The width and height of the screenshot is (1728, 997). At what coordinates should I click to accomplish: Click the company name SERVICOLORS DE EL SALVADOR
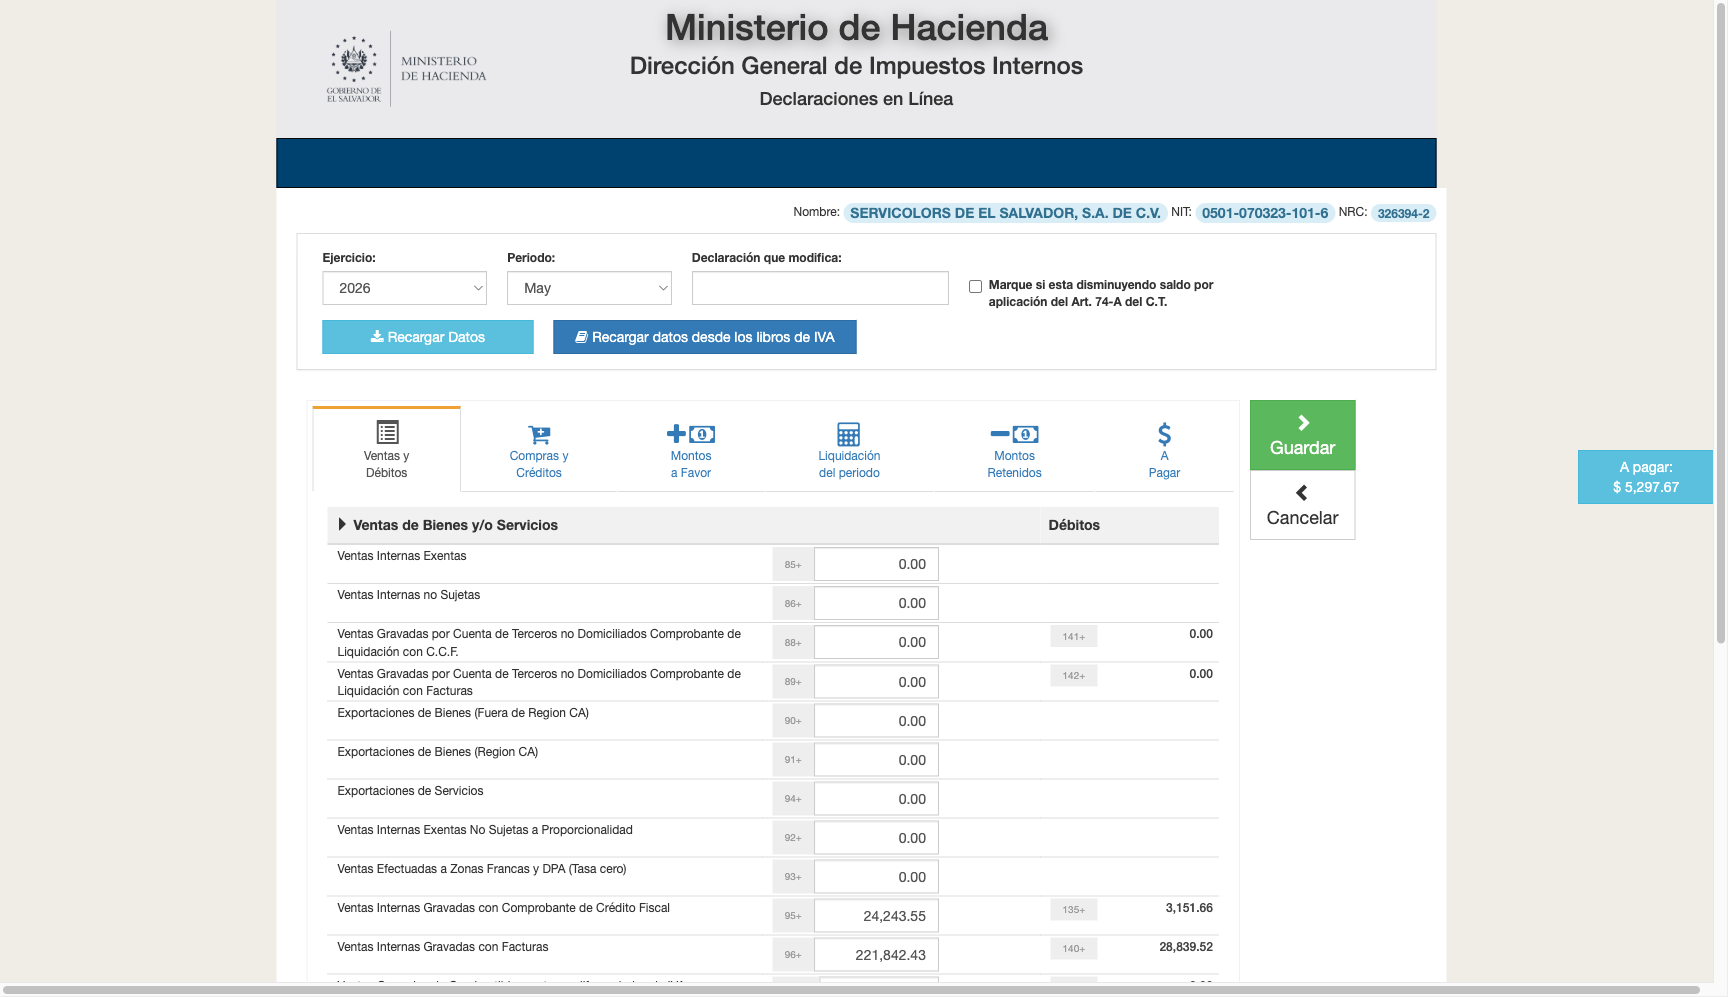1005,213
